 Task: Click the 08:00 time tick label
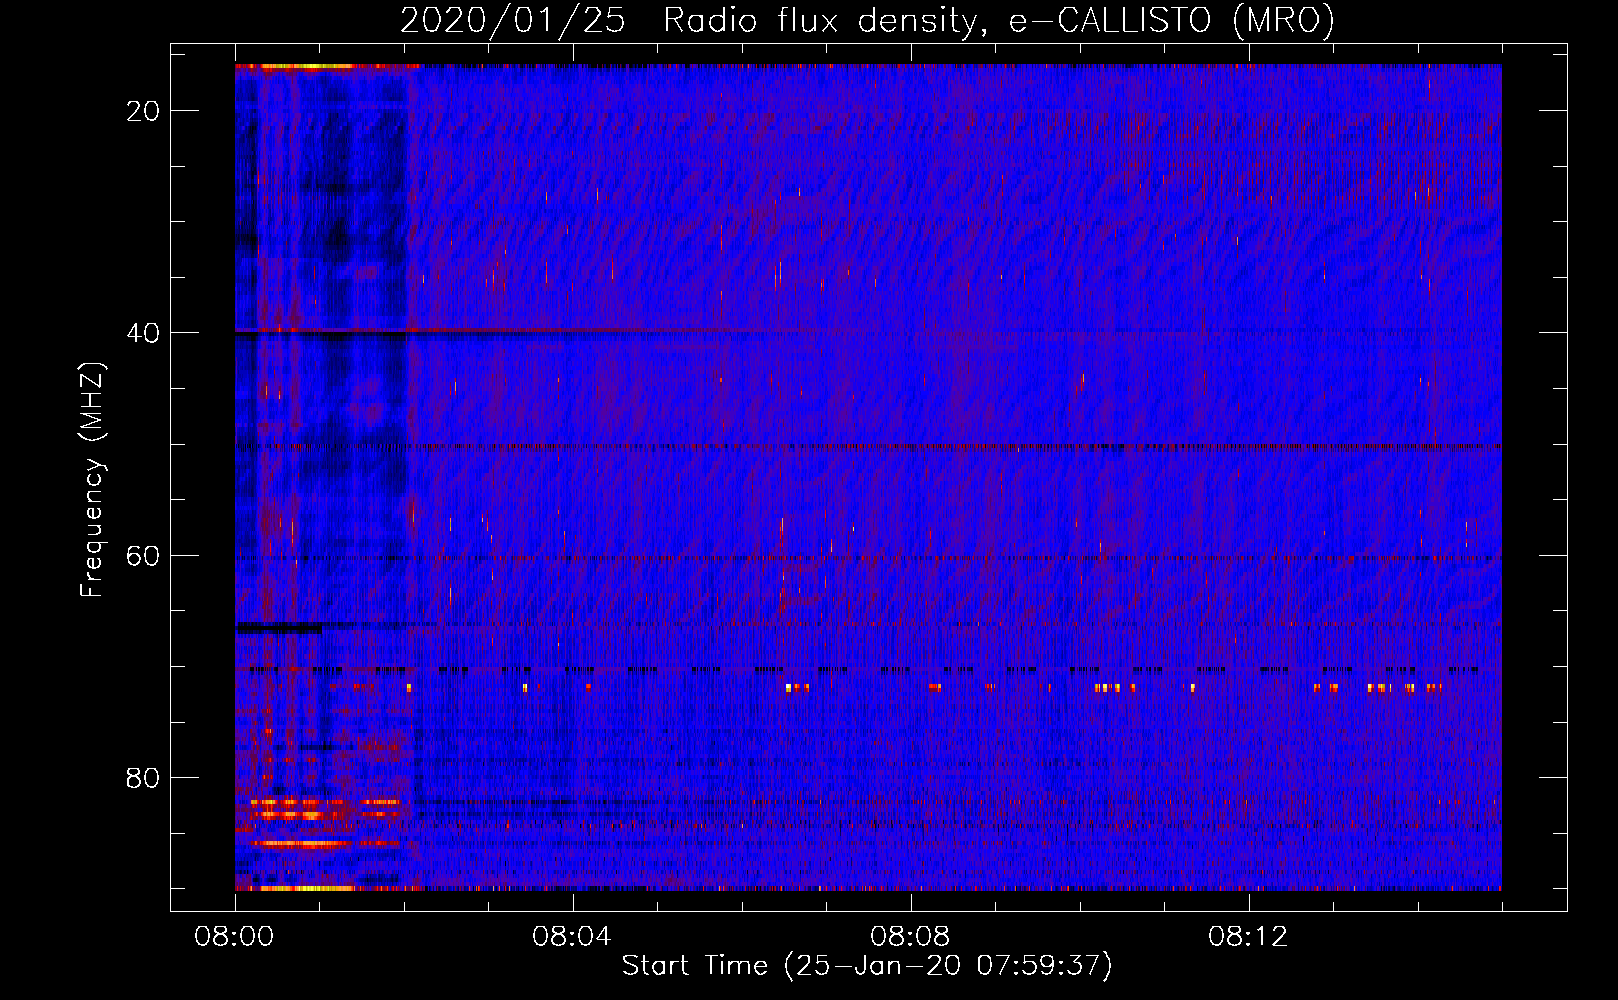pyautogui.click(x=235, y=937)
